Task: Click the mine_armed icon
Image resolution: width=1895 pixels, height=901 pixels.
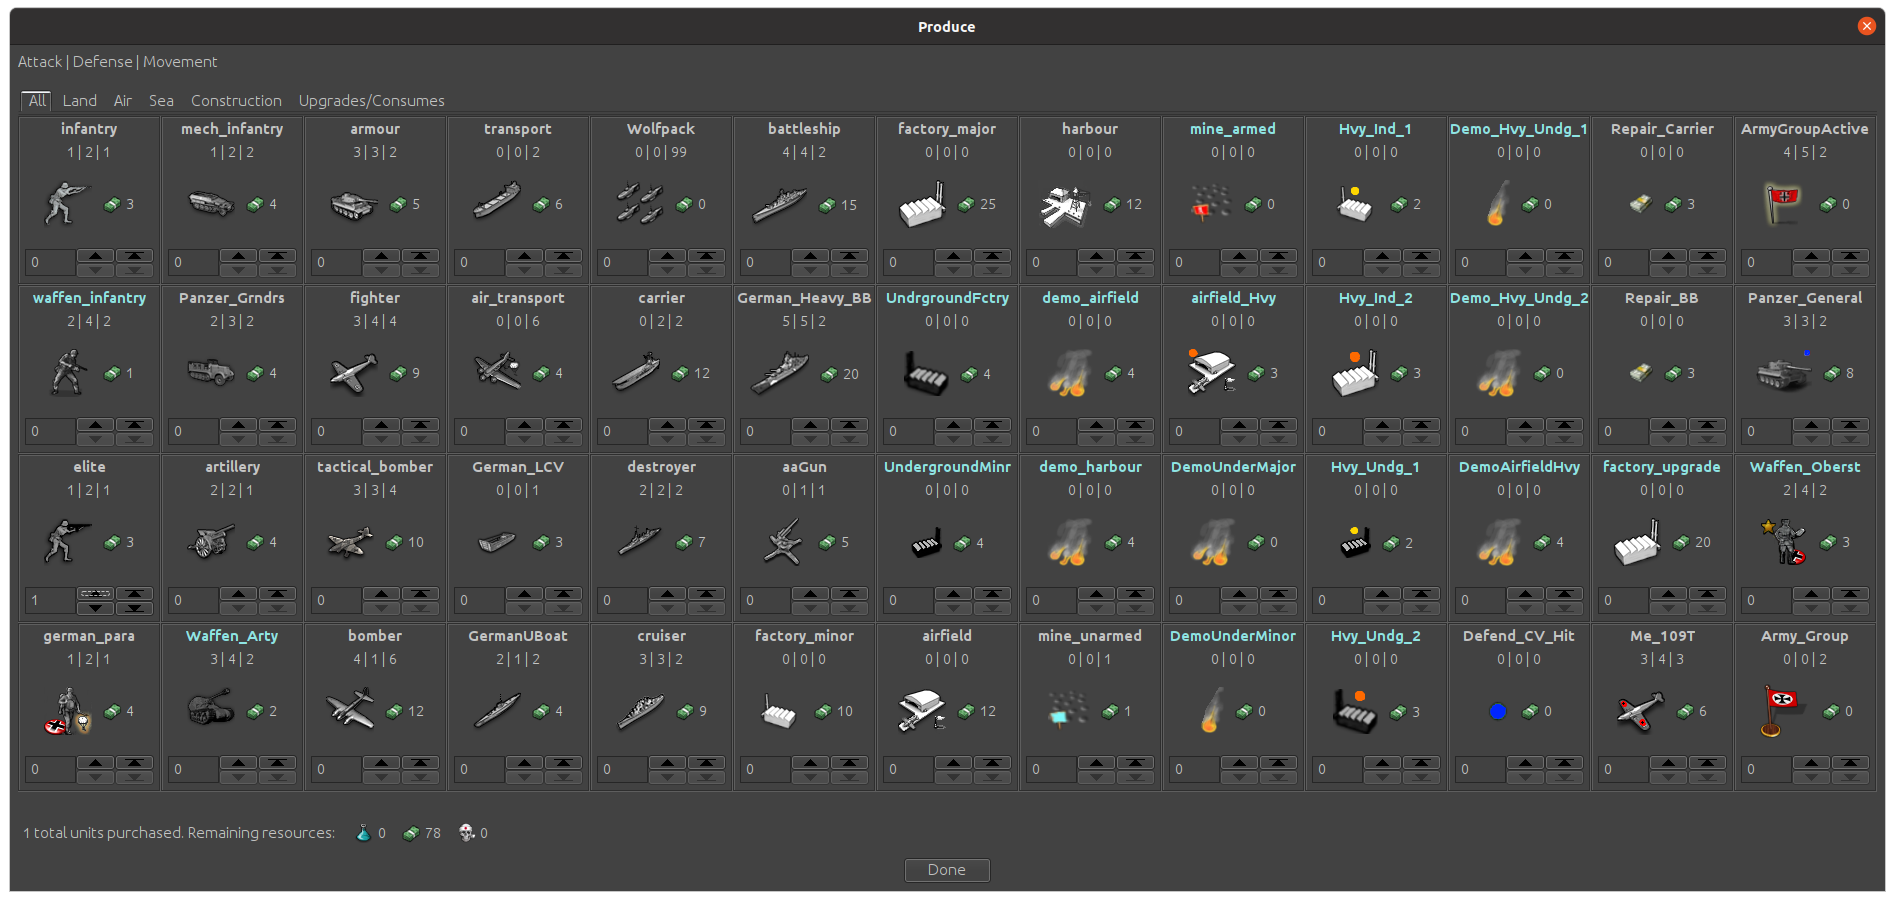Action: pos(1210,200)
